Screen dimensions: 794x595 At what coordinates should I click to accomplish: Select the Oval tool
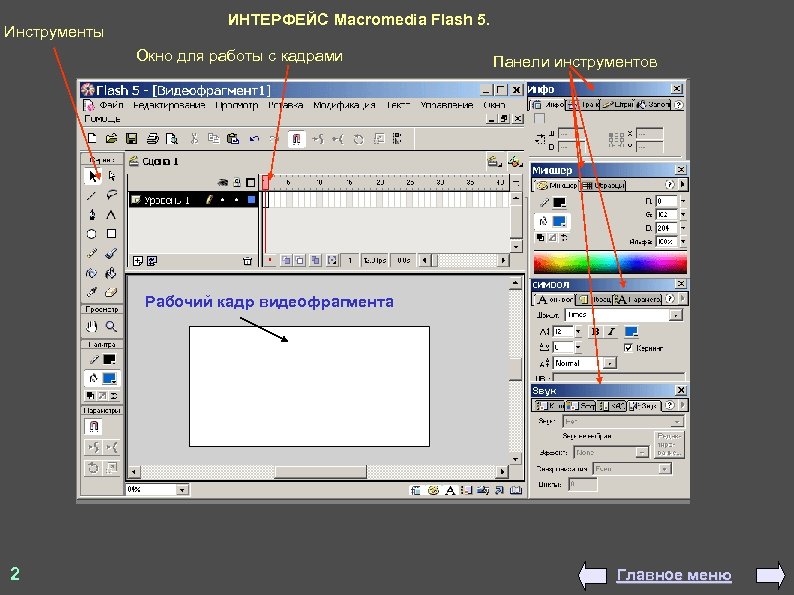coord(91,234)
